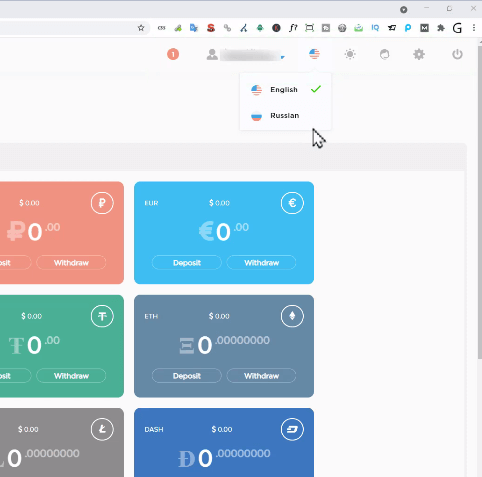Switch theme with the sun brightness icon
This screenshot has width=482, height=477.
pyautogui.click(x=350, y=54)
